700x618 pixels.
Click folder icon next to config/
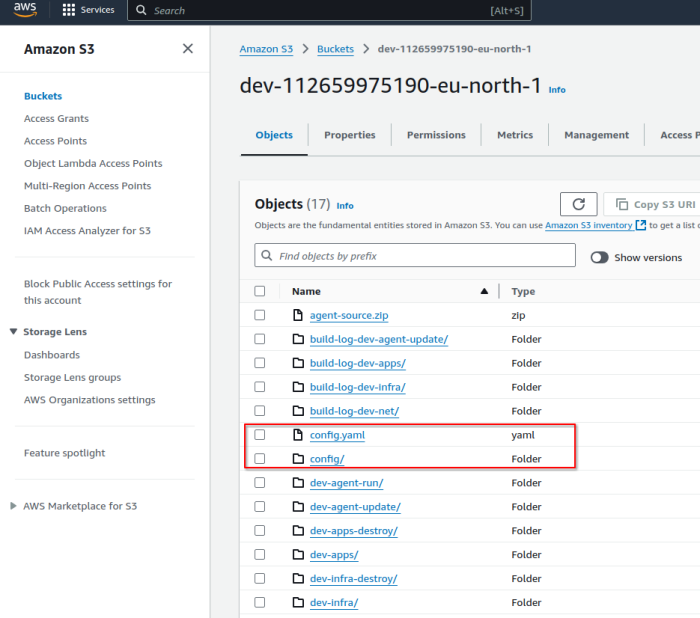pyautogui.click(x=298, y=459)
